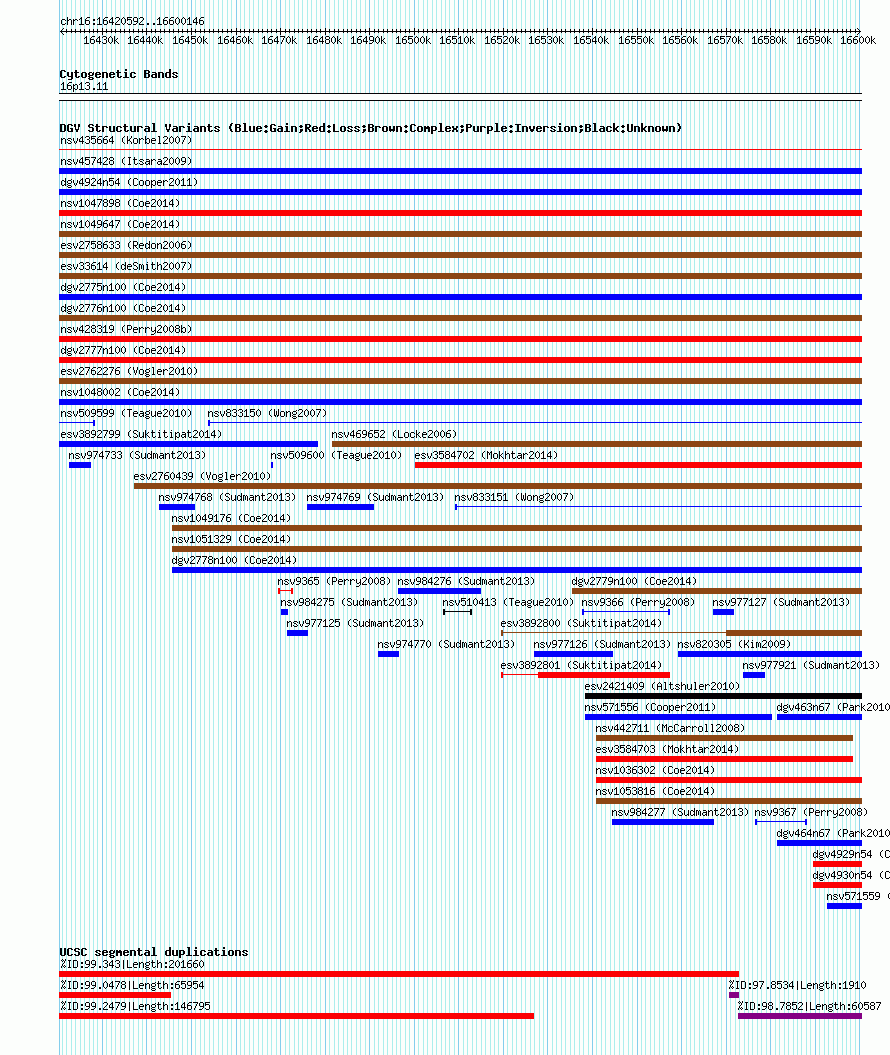Open nsv1036302 (Coe2014) variant
890x1055 pixels.
(x=655, y=770)
